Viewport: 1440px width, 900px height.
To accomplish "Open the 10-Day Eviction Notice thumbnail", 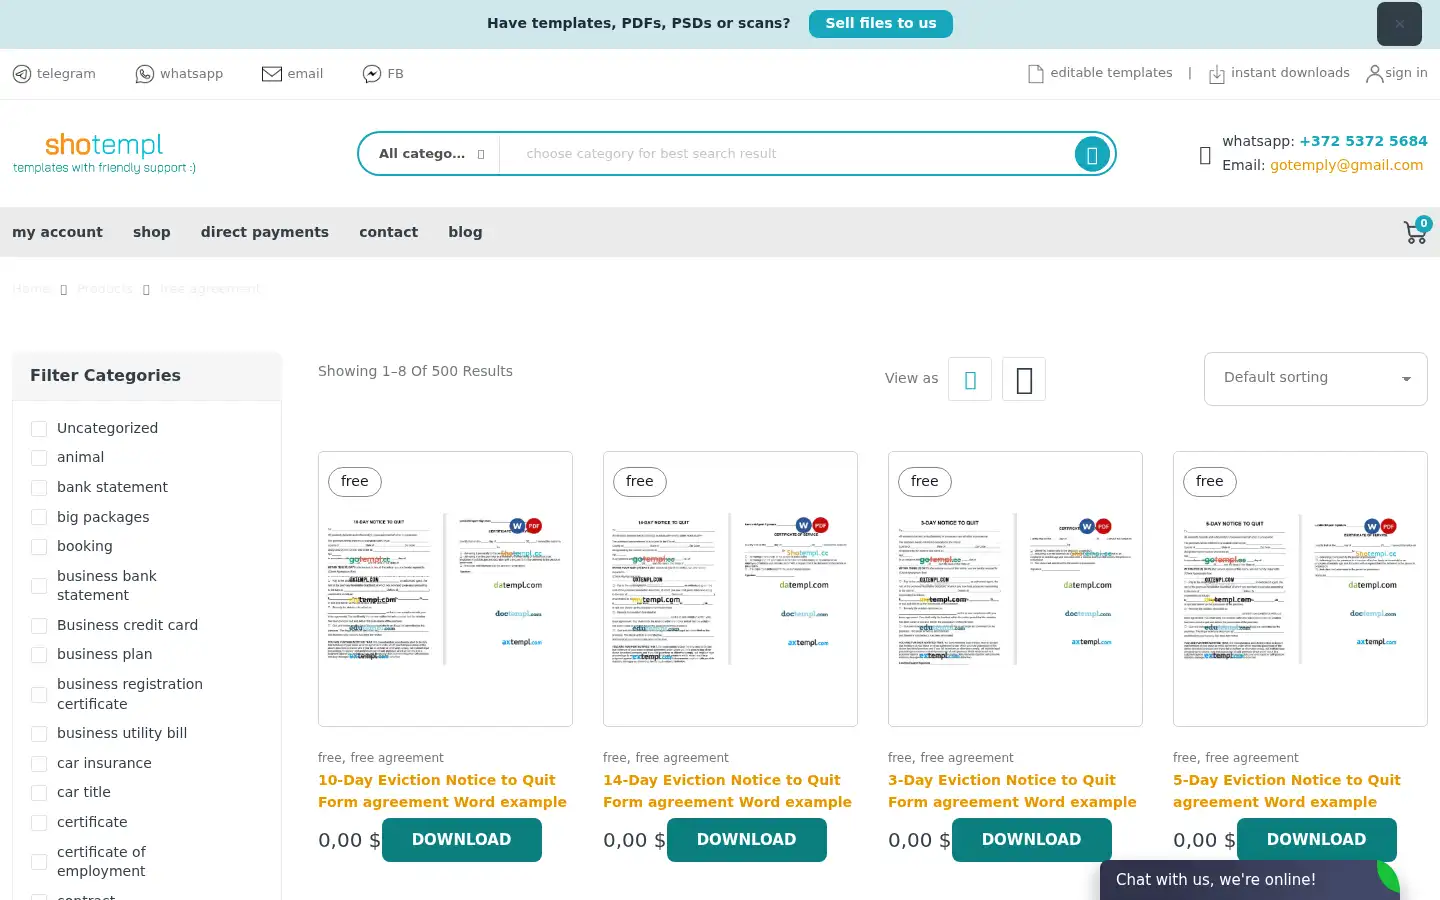I will pyautogui.click(x=445, y=589).
